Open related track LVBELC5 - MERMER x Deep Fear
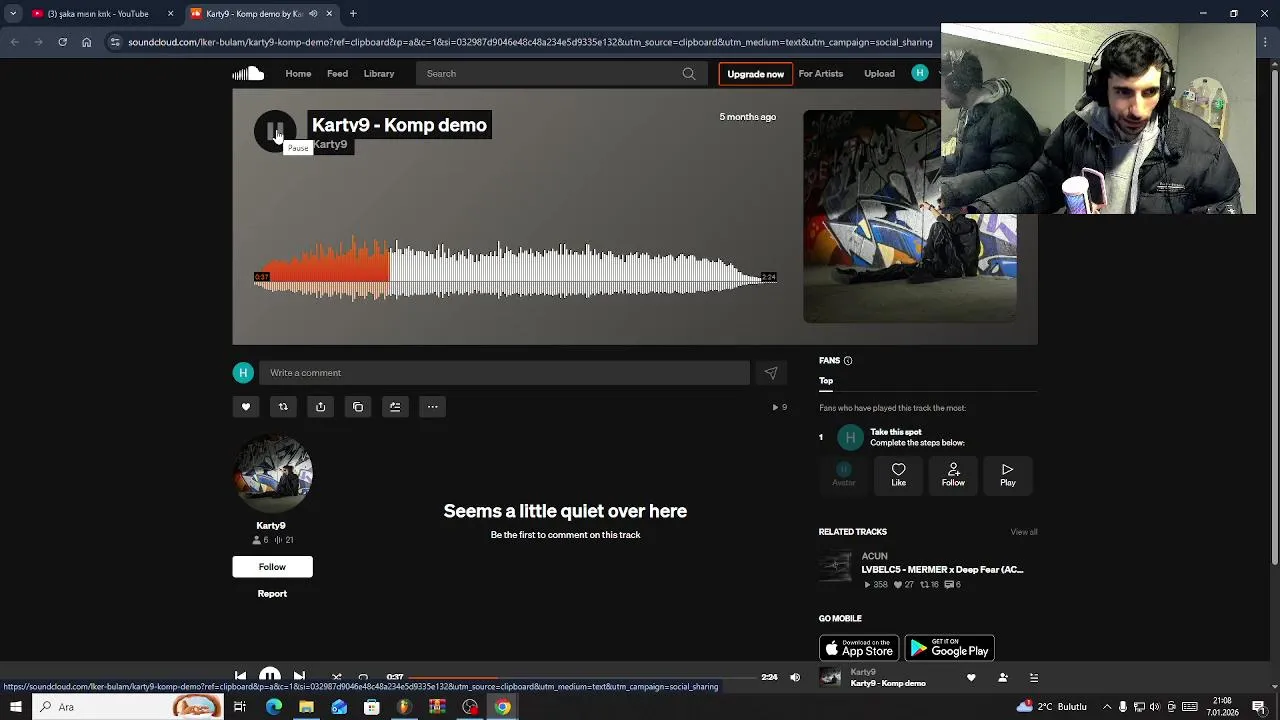This screenshot has width=1280, height=720. [x=942, y=570]
